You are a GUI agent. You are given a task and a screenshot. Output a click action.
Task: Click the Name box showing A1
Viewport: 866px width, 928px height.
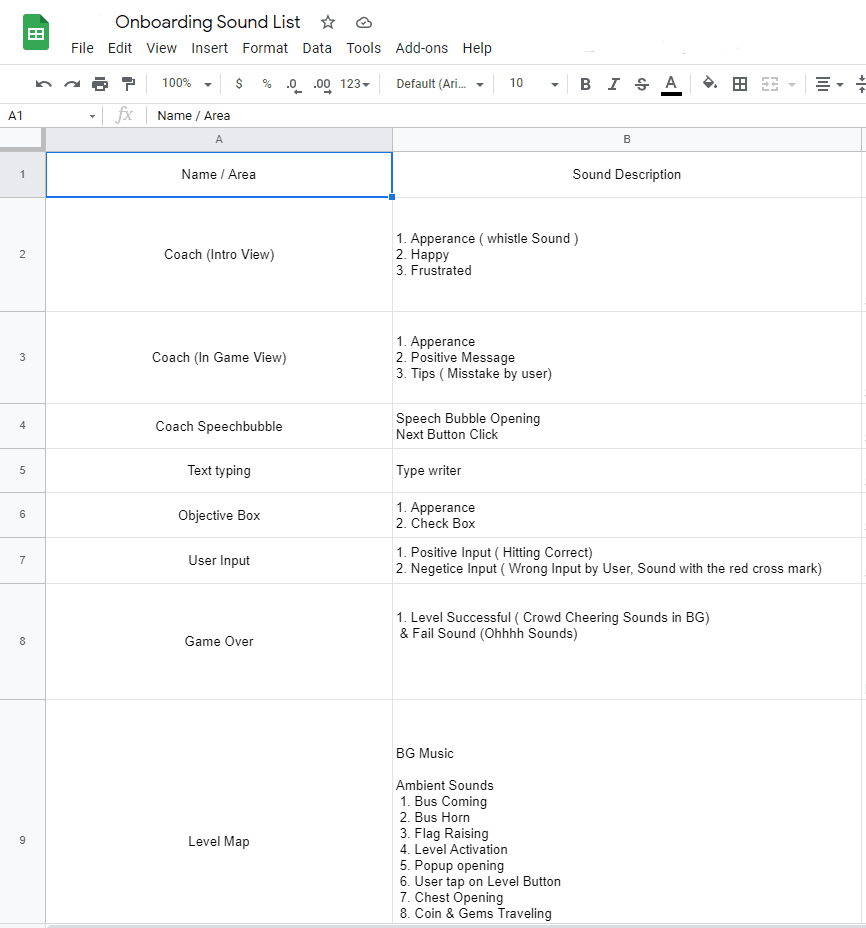(x=44, y=116)
